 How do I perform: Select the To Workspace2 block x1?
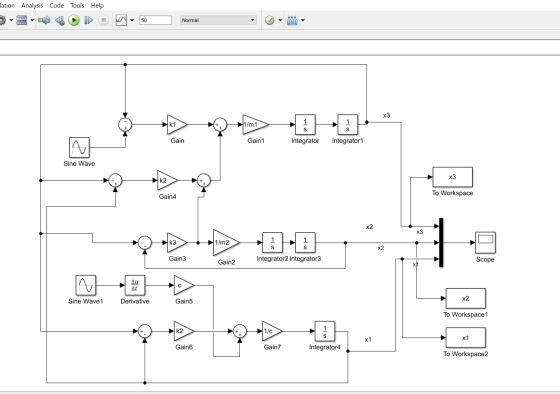pos(466,338)
